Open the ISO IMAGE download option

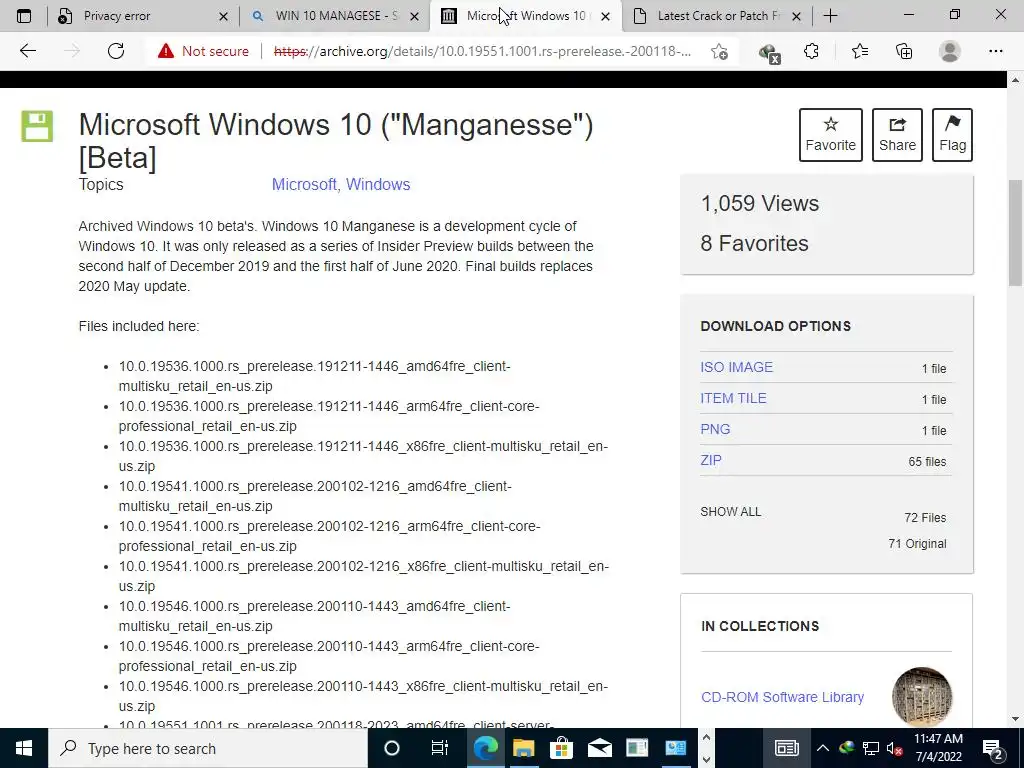pyautogui.click(x=737, y=367)
